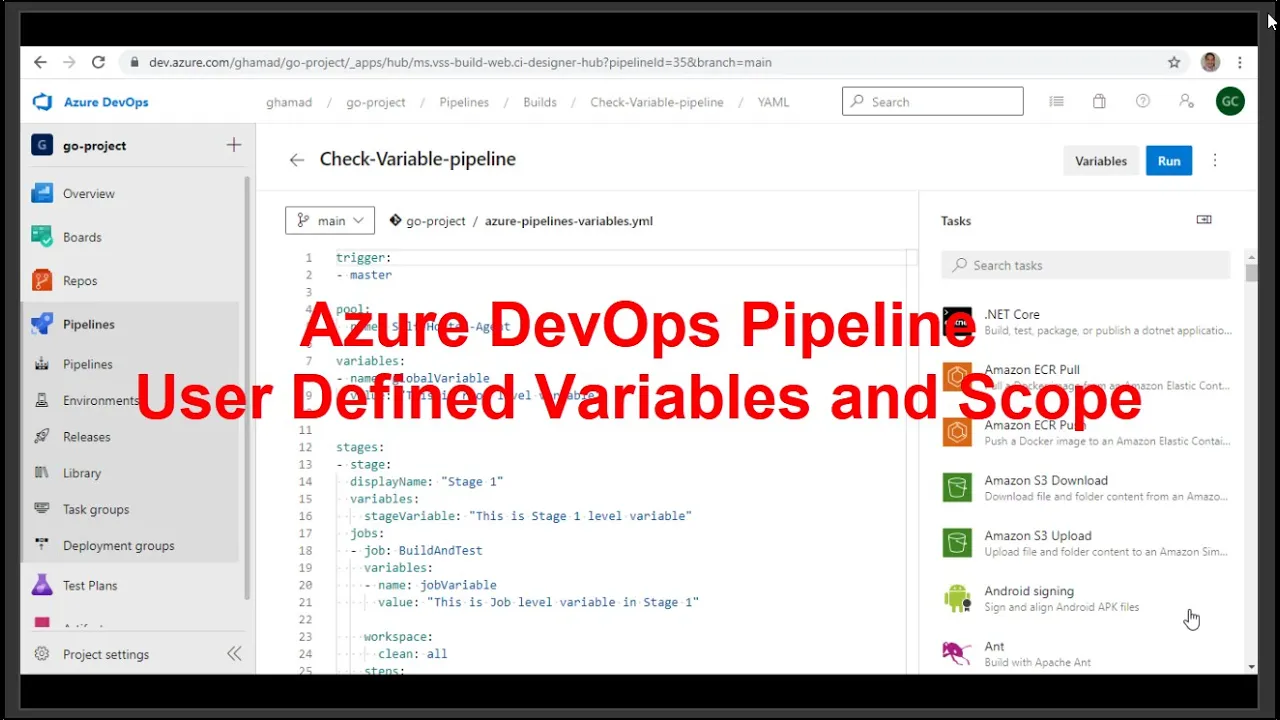Open more actions menu beside Run
This screenshot has height=720, width=1280.
pyautogui.click(x=1216, y=160)
